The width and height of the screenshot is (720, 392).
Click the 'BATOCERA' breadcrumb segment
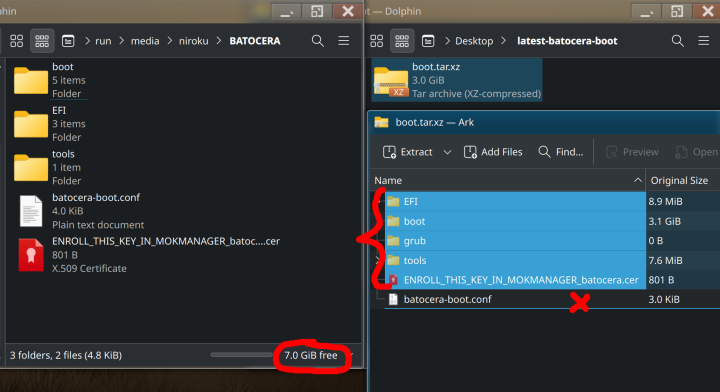pyautogui.click(x=255, y=41)
